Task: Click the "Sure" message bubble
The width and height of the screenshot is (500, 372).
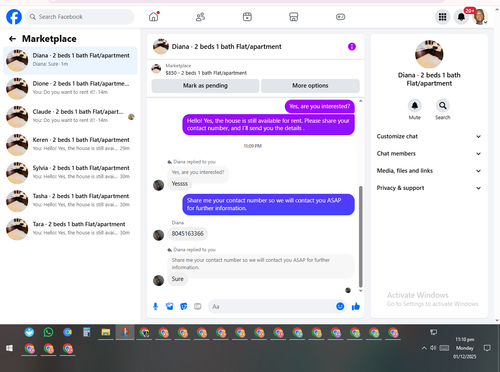Action: [178, 279]
